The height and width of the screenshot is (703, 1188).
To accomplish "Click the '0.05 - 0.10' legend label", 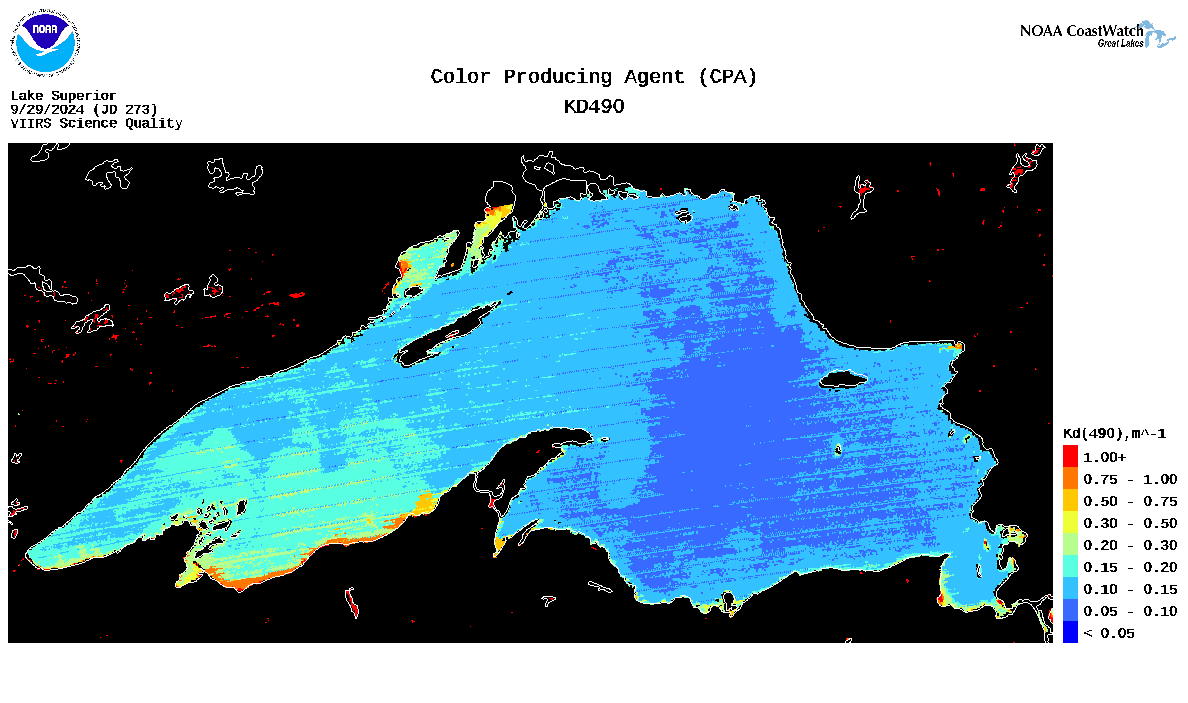I will pos(1130,611).
